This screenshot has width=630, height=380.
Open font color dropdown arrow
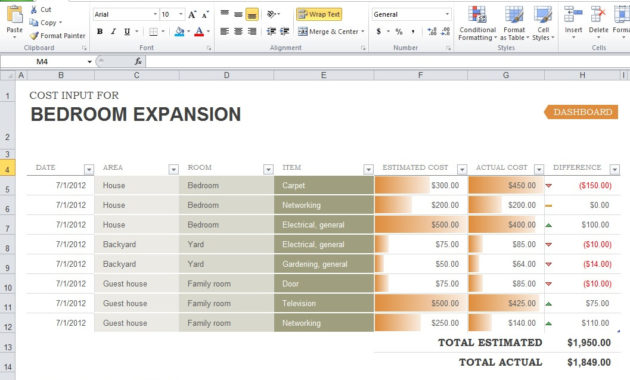[x=208, y=31]
